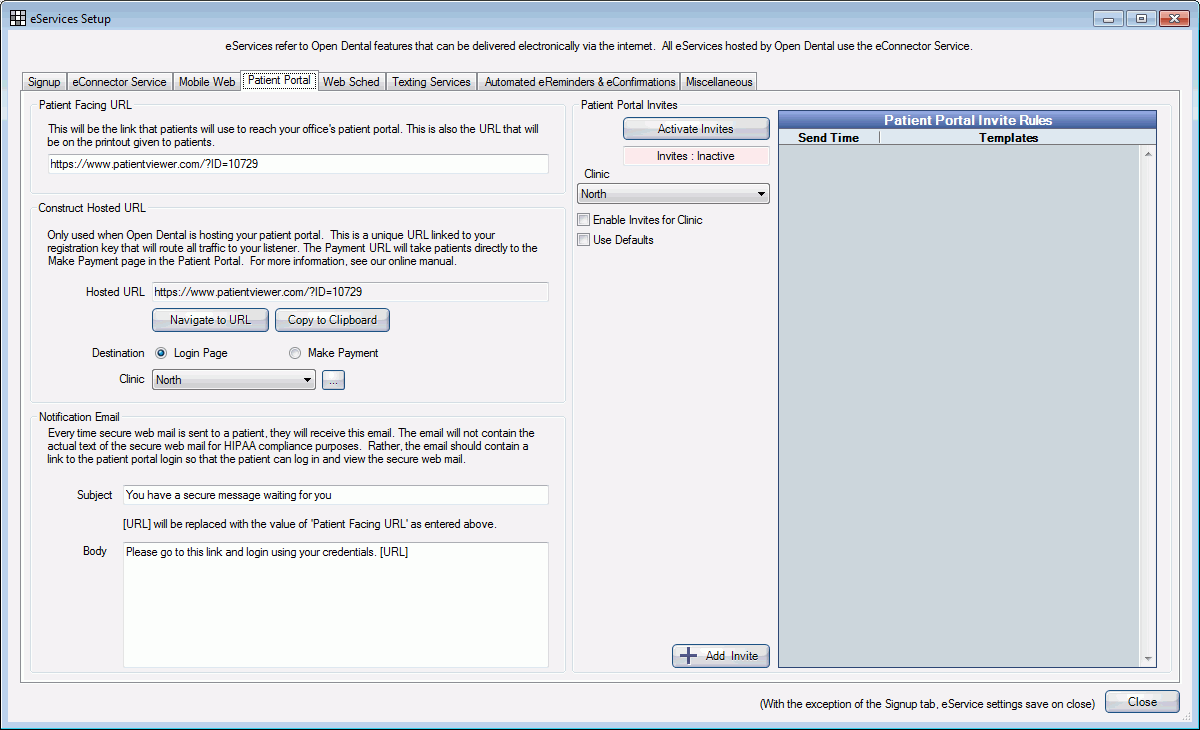
Task: Check the Use Defaults option
Action: [x=584, y=240]
